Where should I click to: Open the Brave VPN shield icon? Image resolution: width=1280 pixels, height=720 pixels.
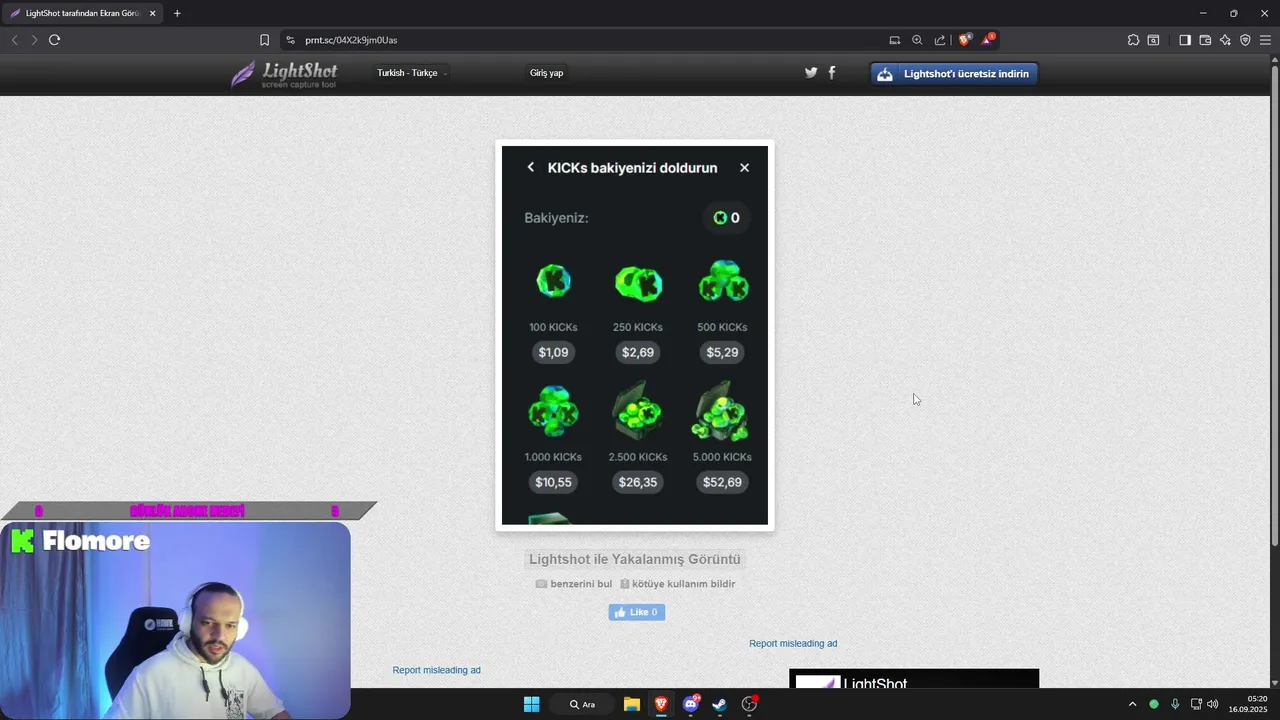point(1245,40)
